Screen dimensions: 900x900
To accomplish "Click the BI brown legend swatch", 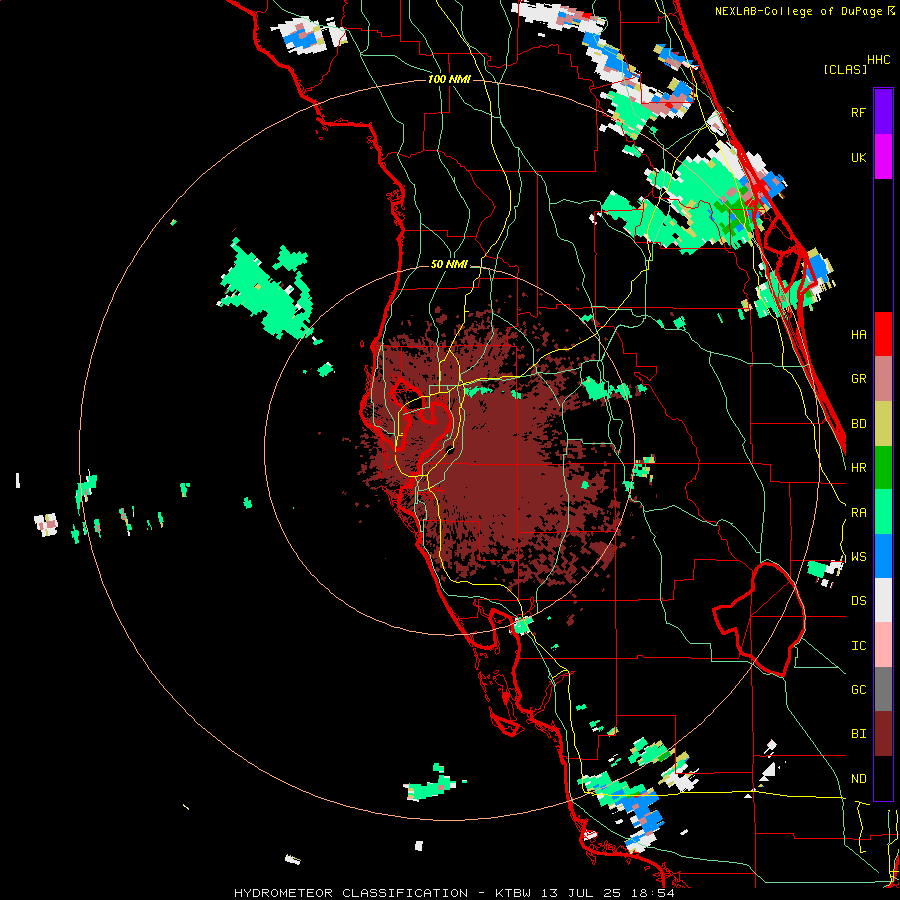I will [x=883, y=734].
